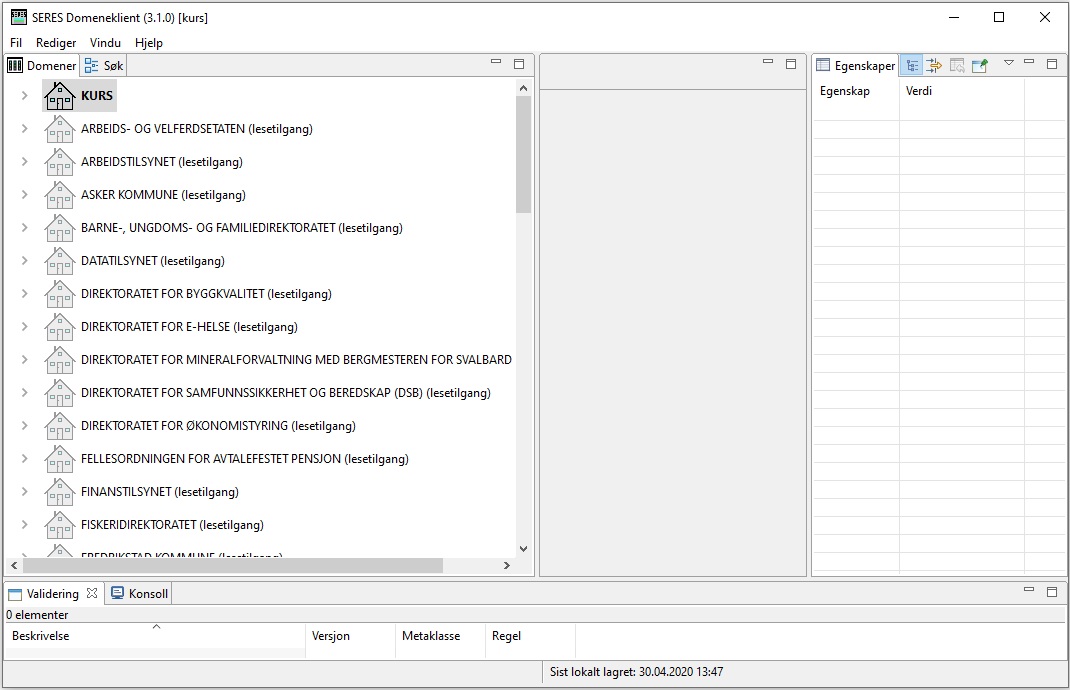Minimize the Egenskaper panel
This screenshot has width=1070, height=690.
(x=1029, y=62)
